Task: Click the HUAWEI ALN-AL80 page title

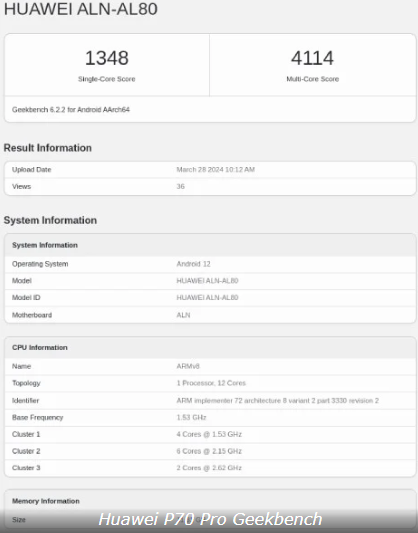Action: (81, 8)
